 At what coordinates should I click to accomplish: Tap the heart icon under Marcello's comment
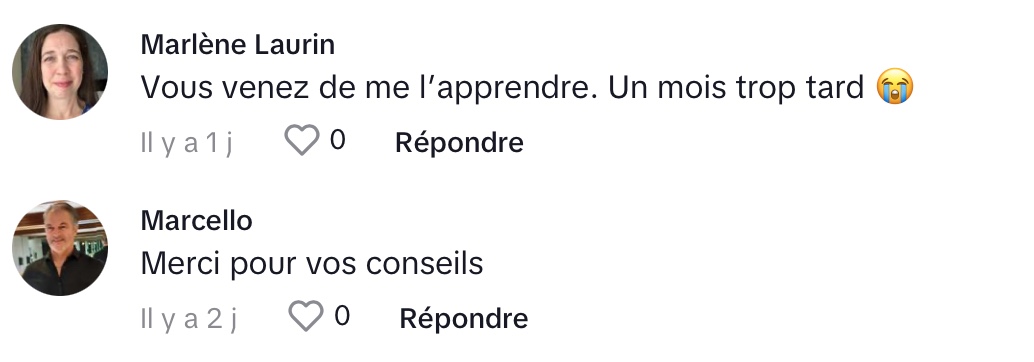click(x=306, y=316)
